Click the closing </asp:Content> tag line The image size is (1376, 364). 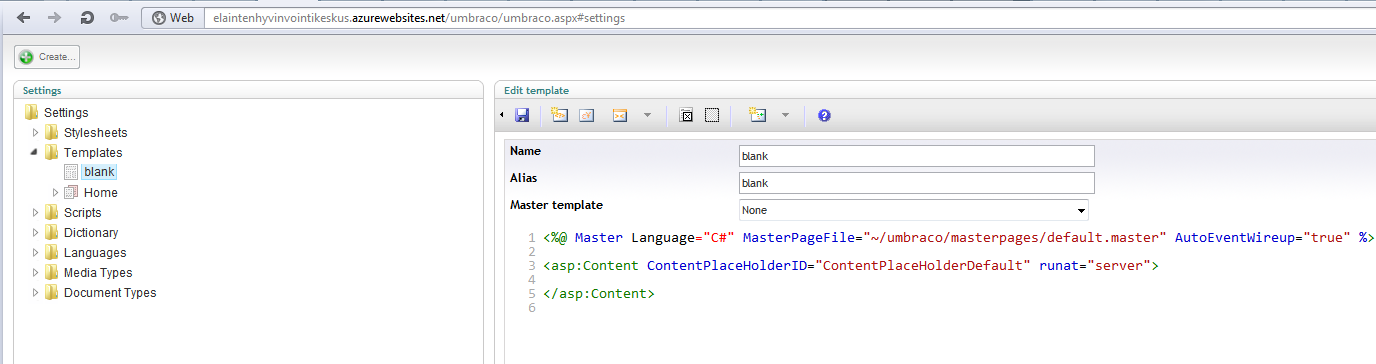tap(599, 293)
